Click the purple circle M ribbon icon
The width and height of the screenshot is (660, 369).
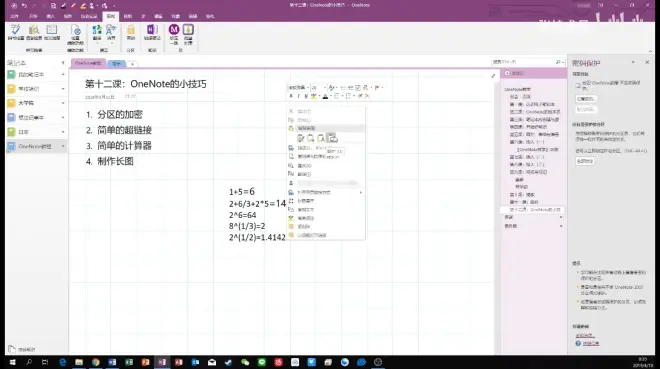click(x=174, y=29)
